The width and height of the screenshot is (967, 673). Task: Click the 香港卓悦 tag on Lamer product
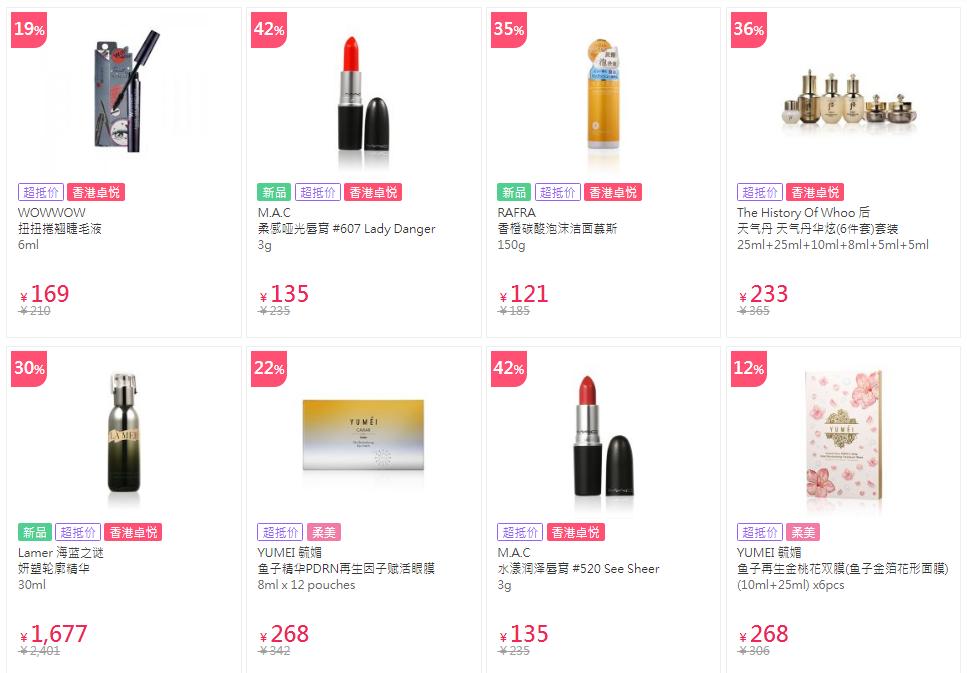click(133, 532)
